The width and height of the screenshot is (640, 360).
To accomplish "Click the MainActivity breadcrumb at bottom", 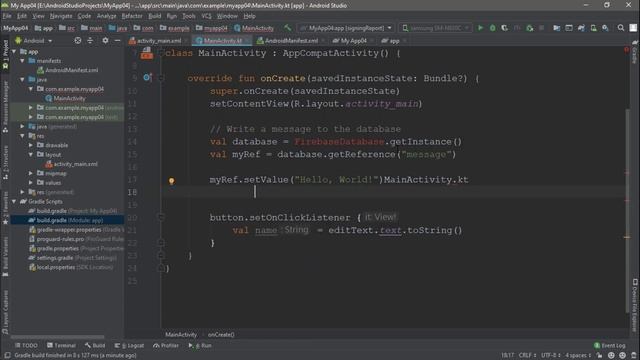I will [181, 335].
